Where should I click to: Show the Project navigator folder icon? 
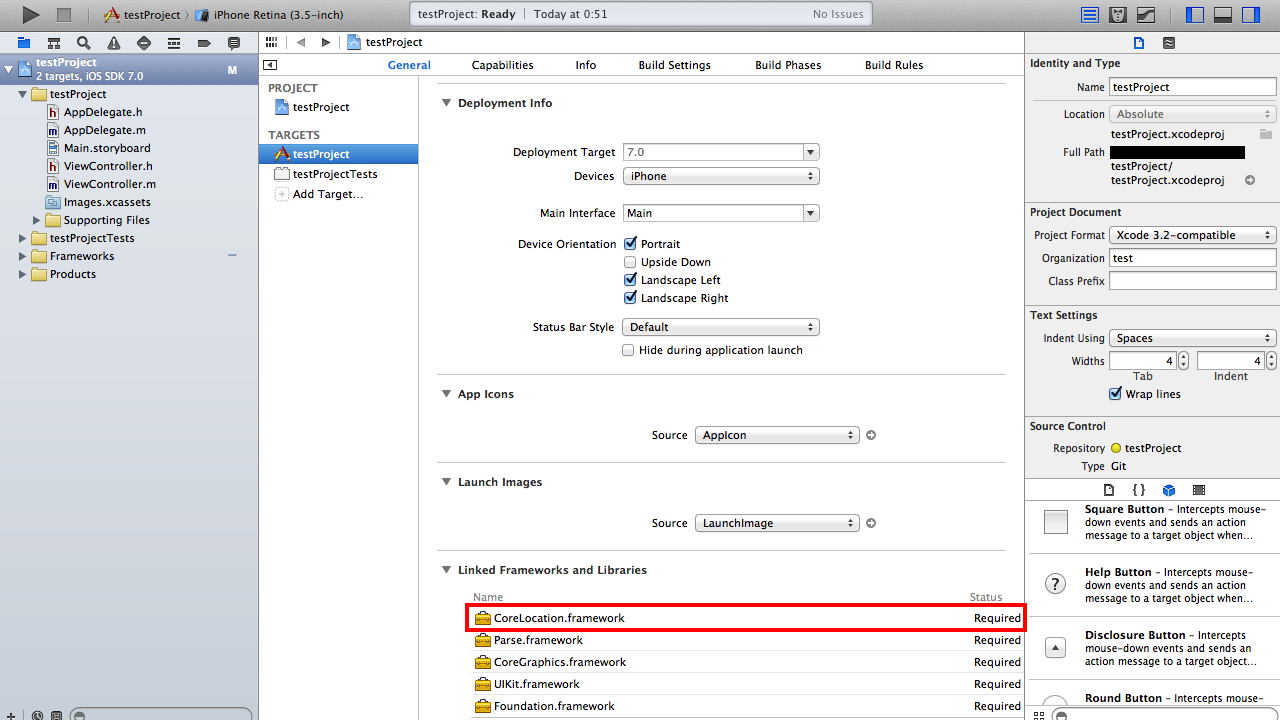(x=24, y=43)
